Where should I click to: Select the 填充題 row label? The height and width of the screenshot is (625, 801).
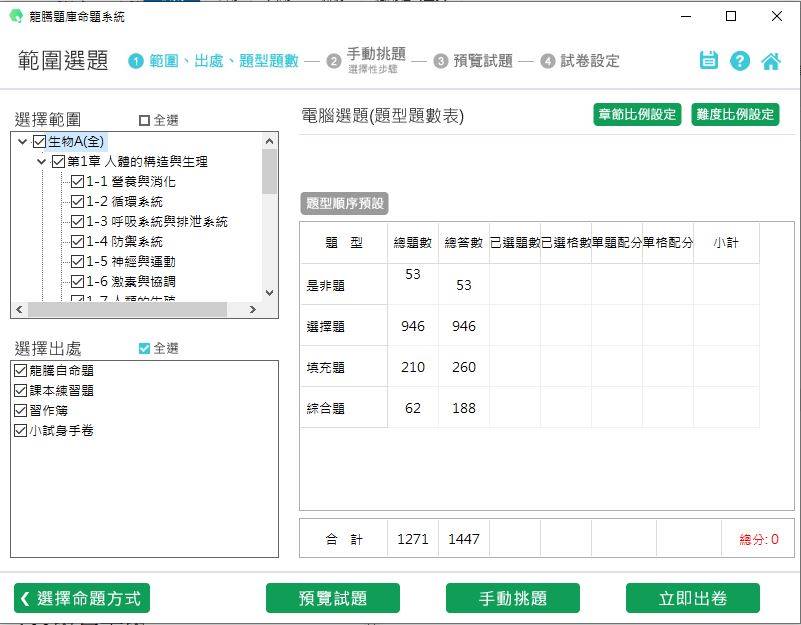point(325,367)
